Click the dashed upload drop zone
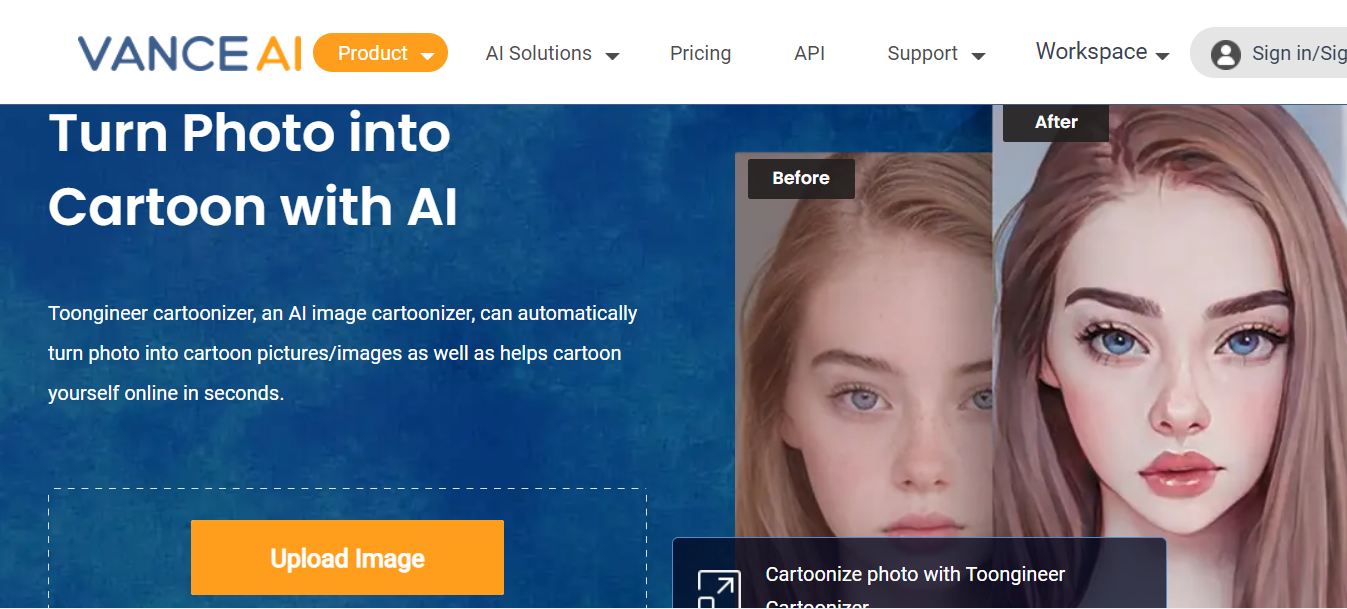1347x609 pixels. pos(347,549)
